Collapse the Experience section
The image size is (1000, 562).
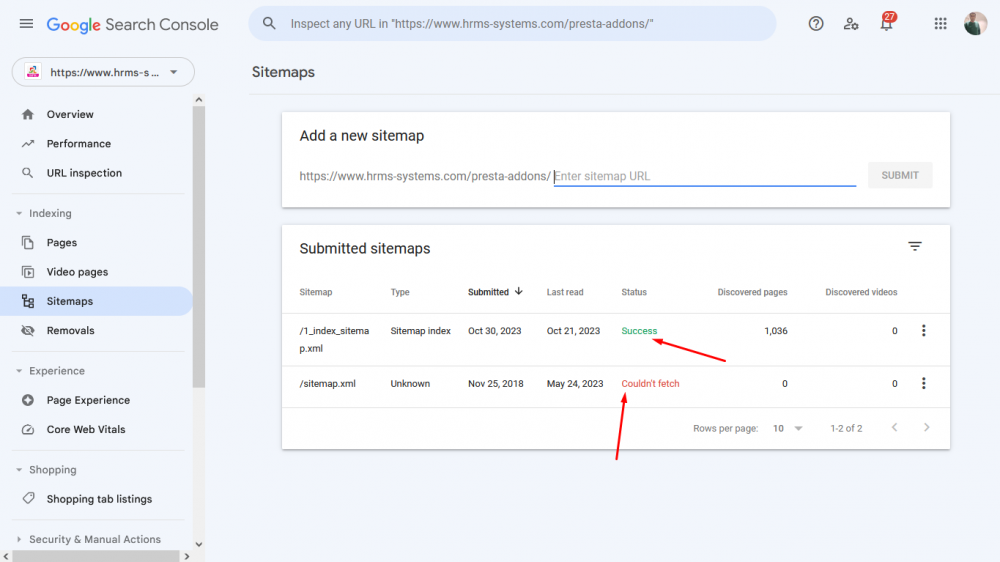[x=18, y=371]
